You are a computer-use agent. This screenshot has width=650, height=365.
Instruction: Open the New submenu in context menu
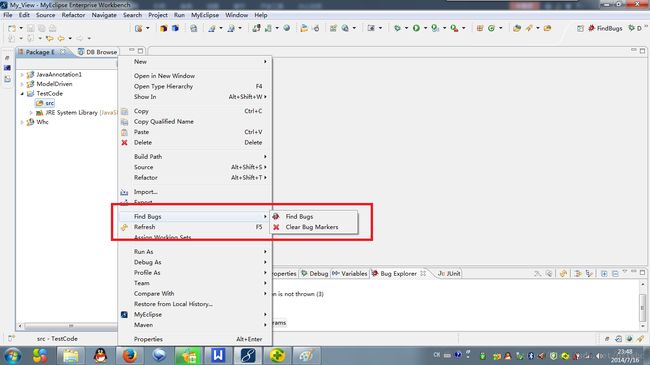[195, 61]
